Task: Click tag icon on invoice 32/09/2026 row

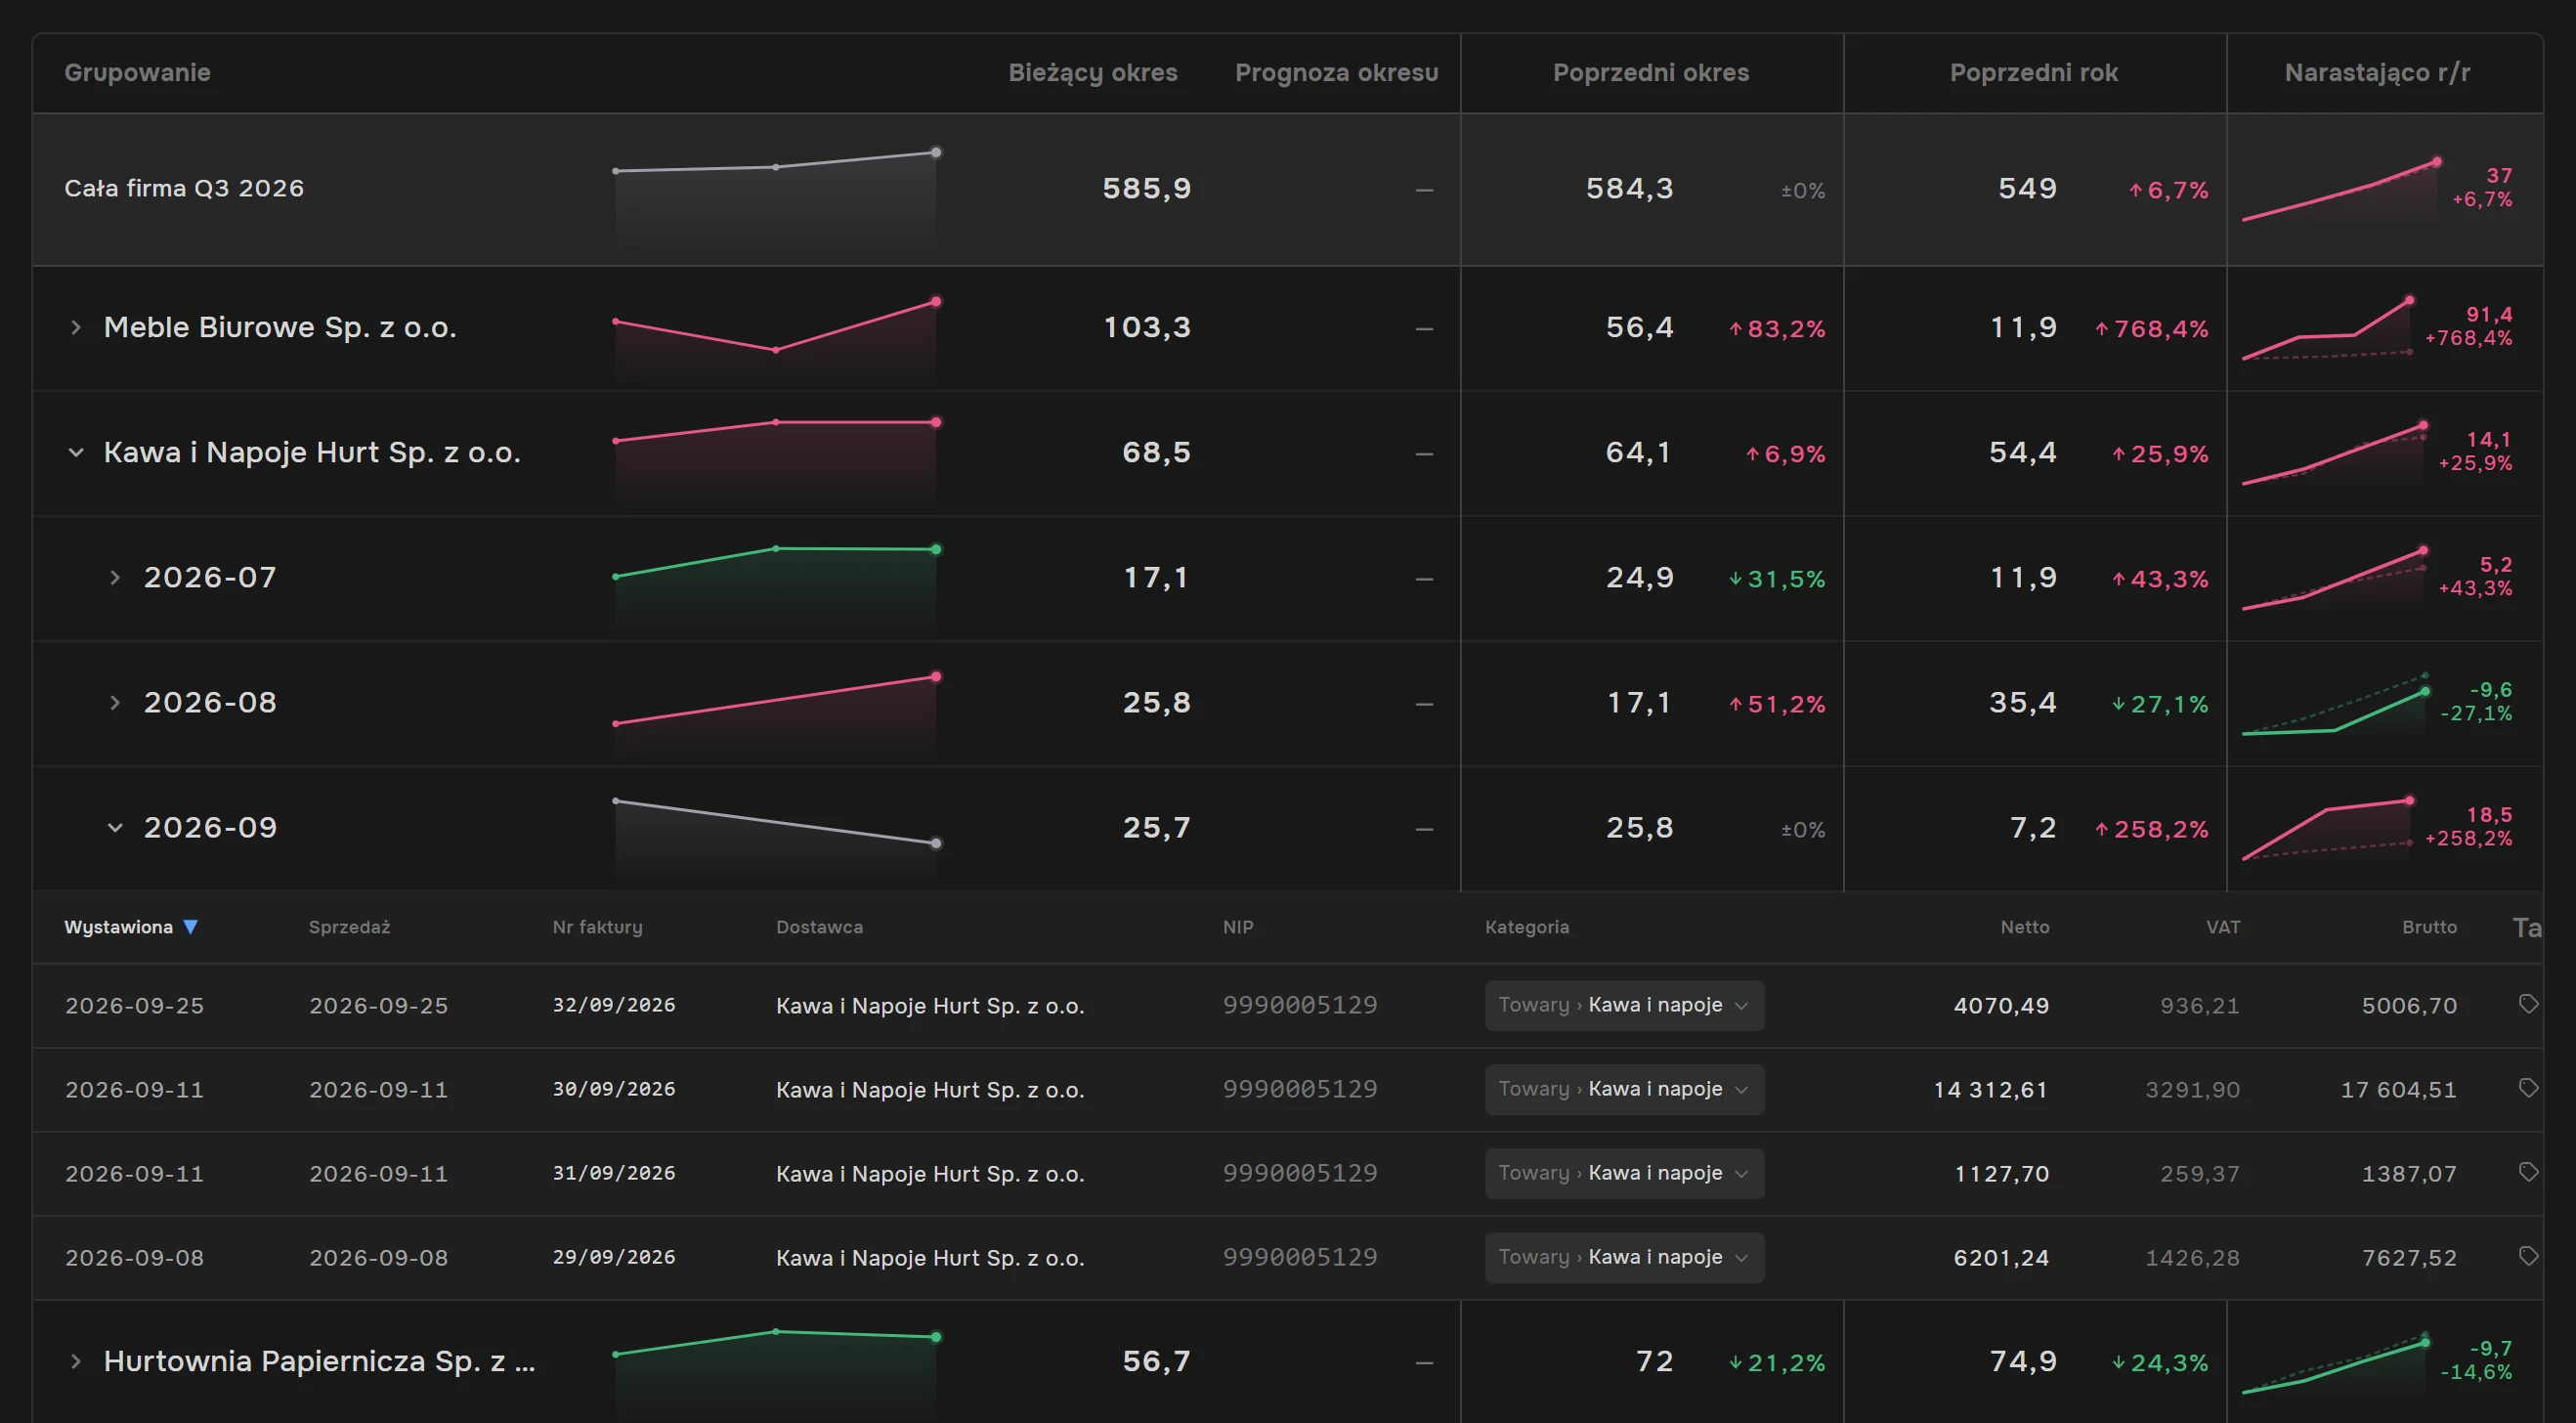Action: (x=2528, y=1004)
